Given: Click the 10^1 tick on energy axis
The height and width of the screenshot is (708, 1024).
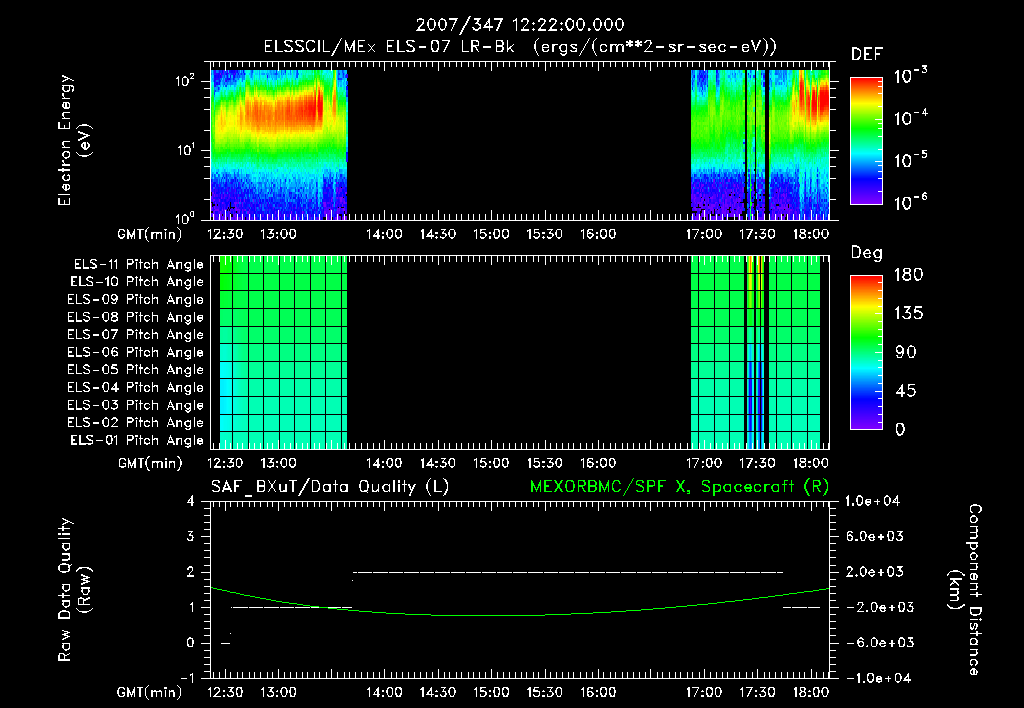Looking at the screenshot, I should pyautogui.click(x=185, y=150).
